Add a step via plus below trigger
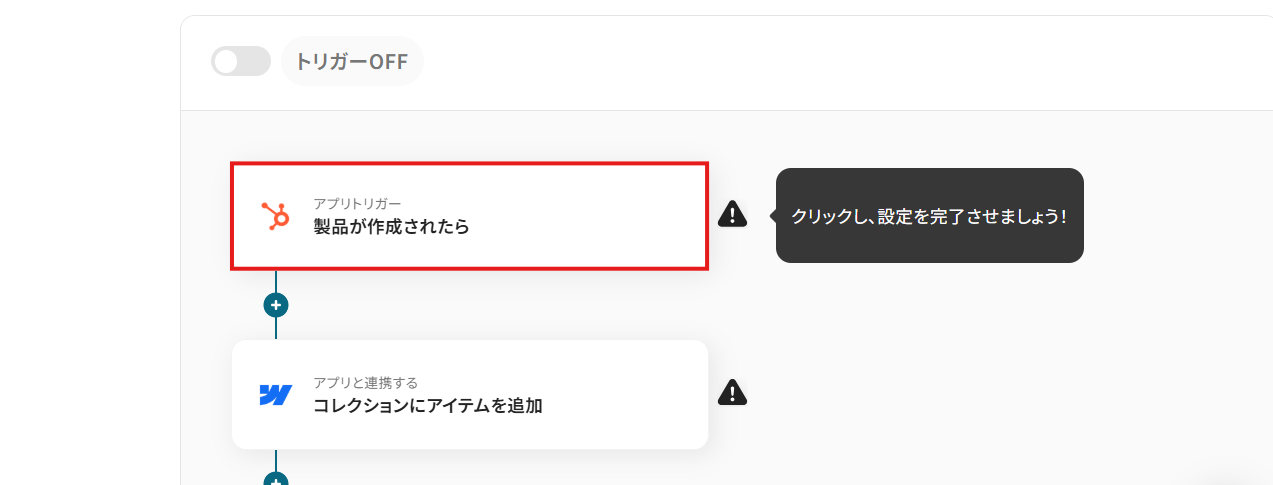The width and height of the screenshot is (1273, 485). point(276,305)
